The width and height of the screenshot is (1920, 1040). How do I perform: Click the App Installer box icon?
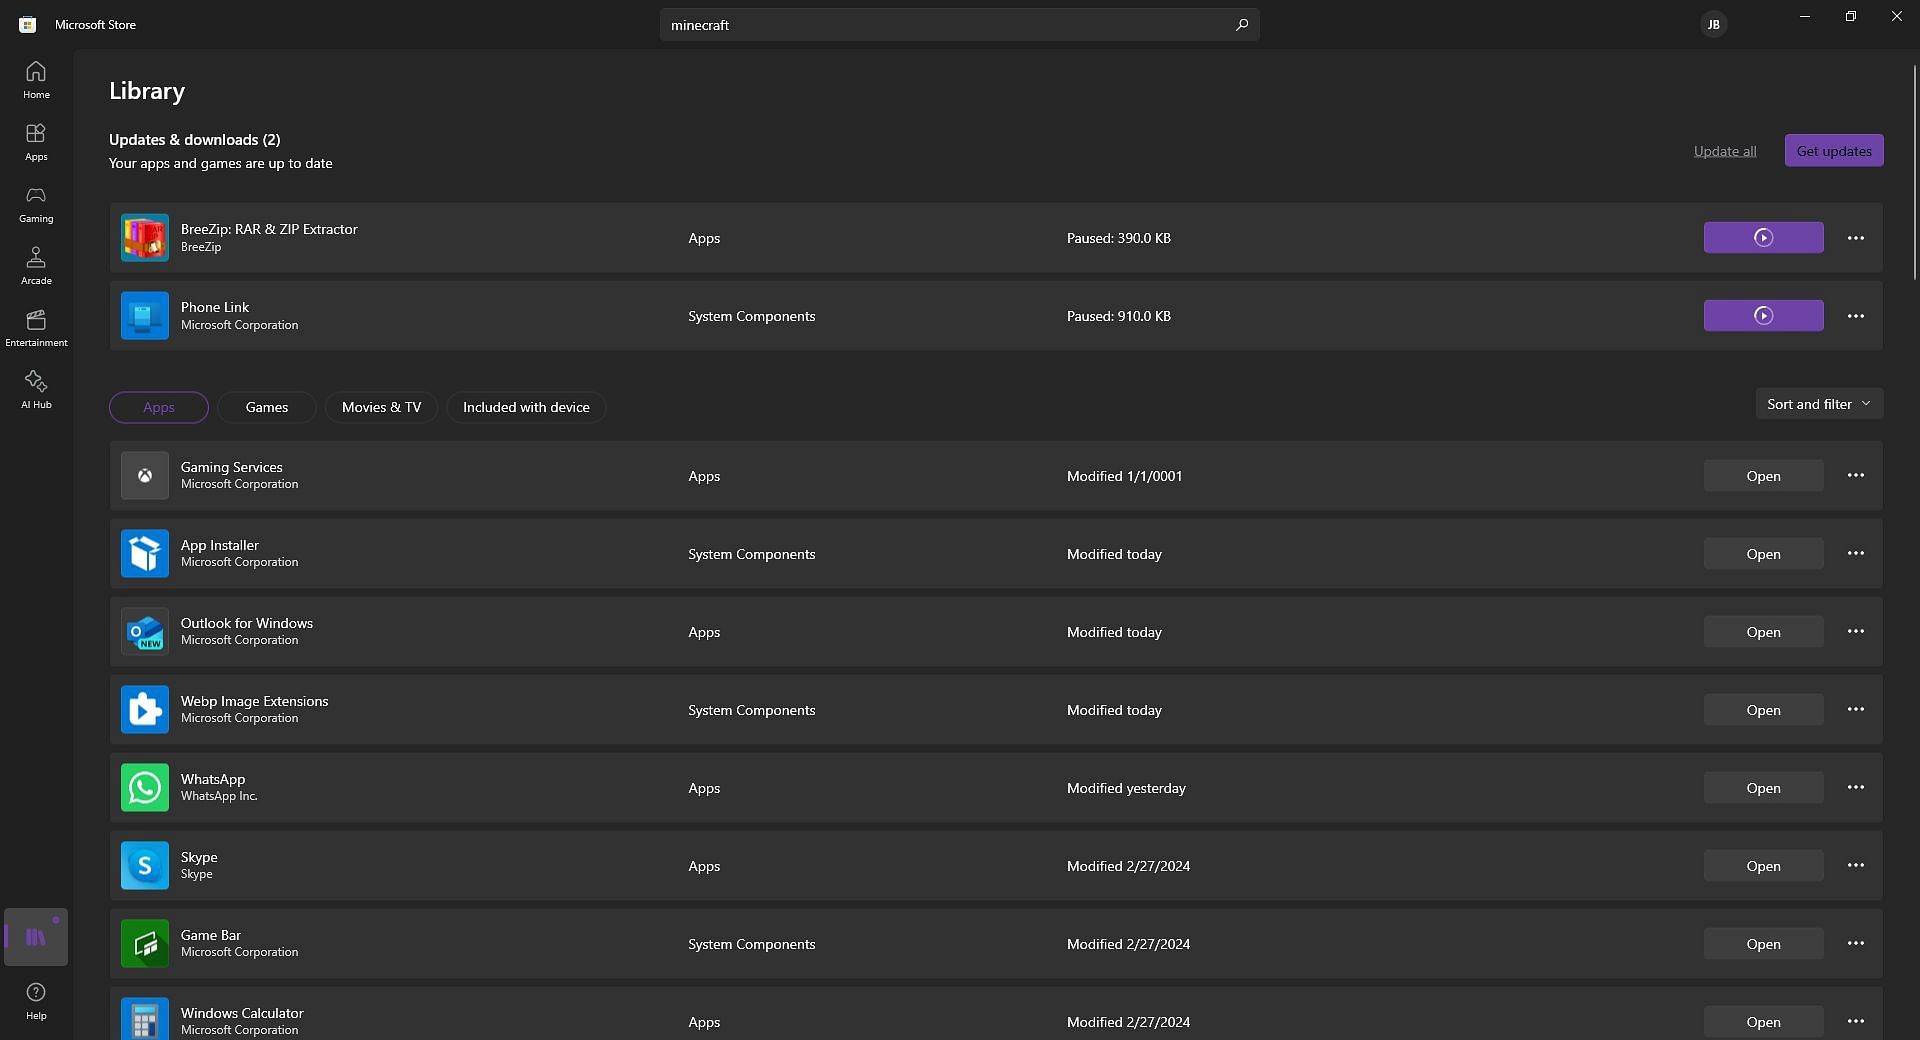pos(145,554)
